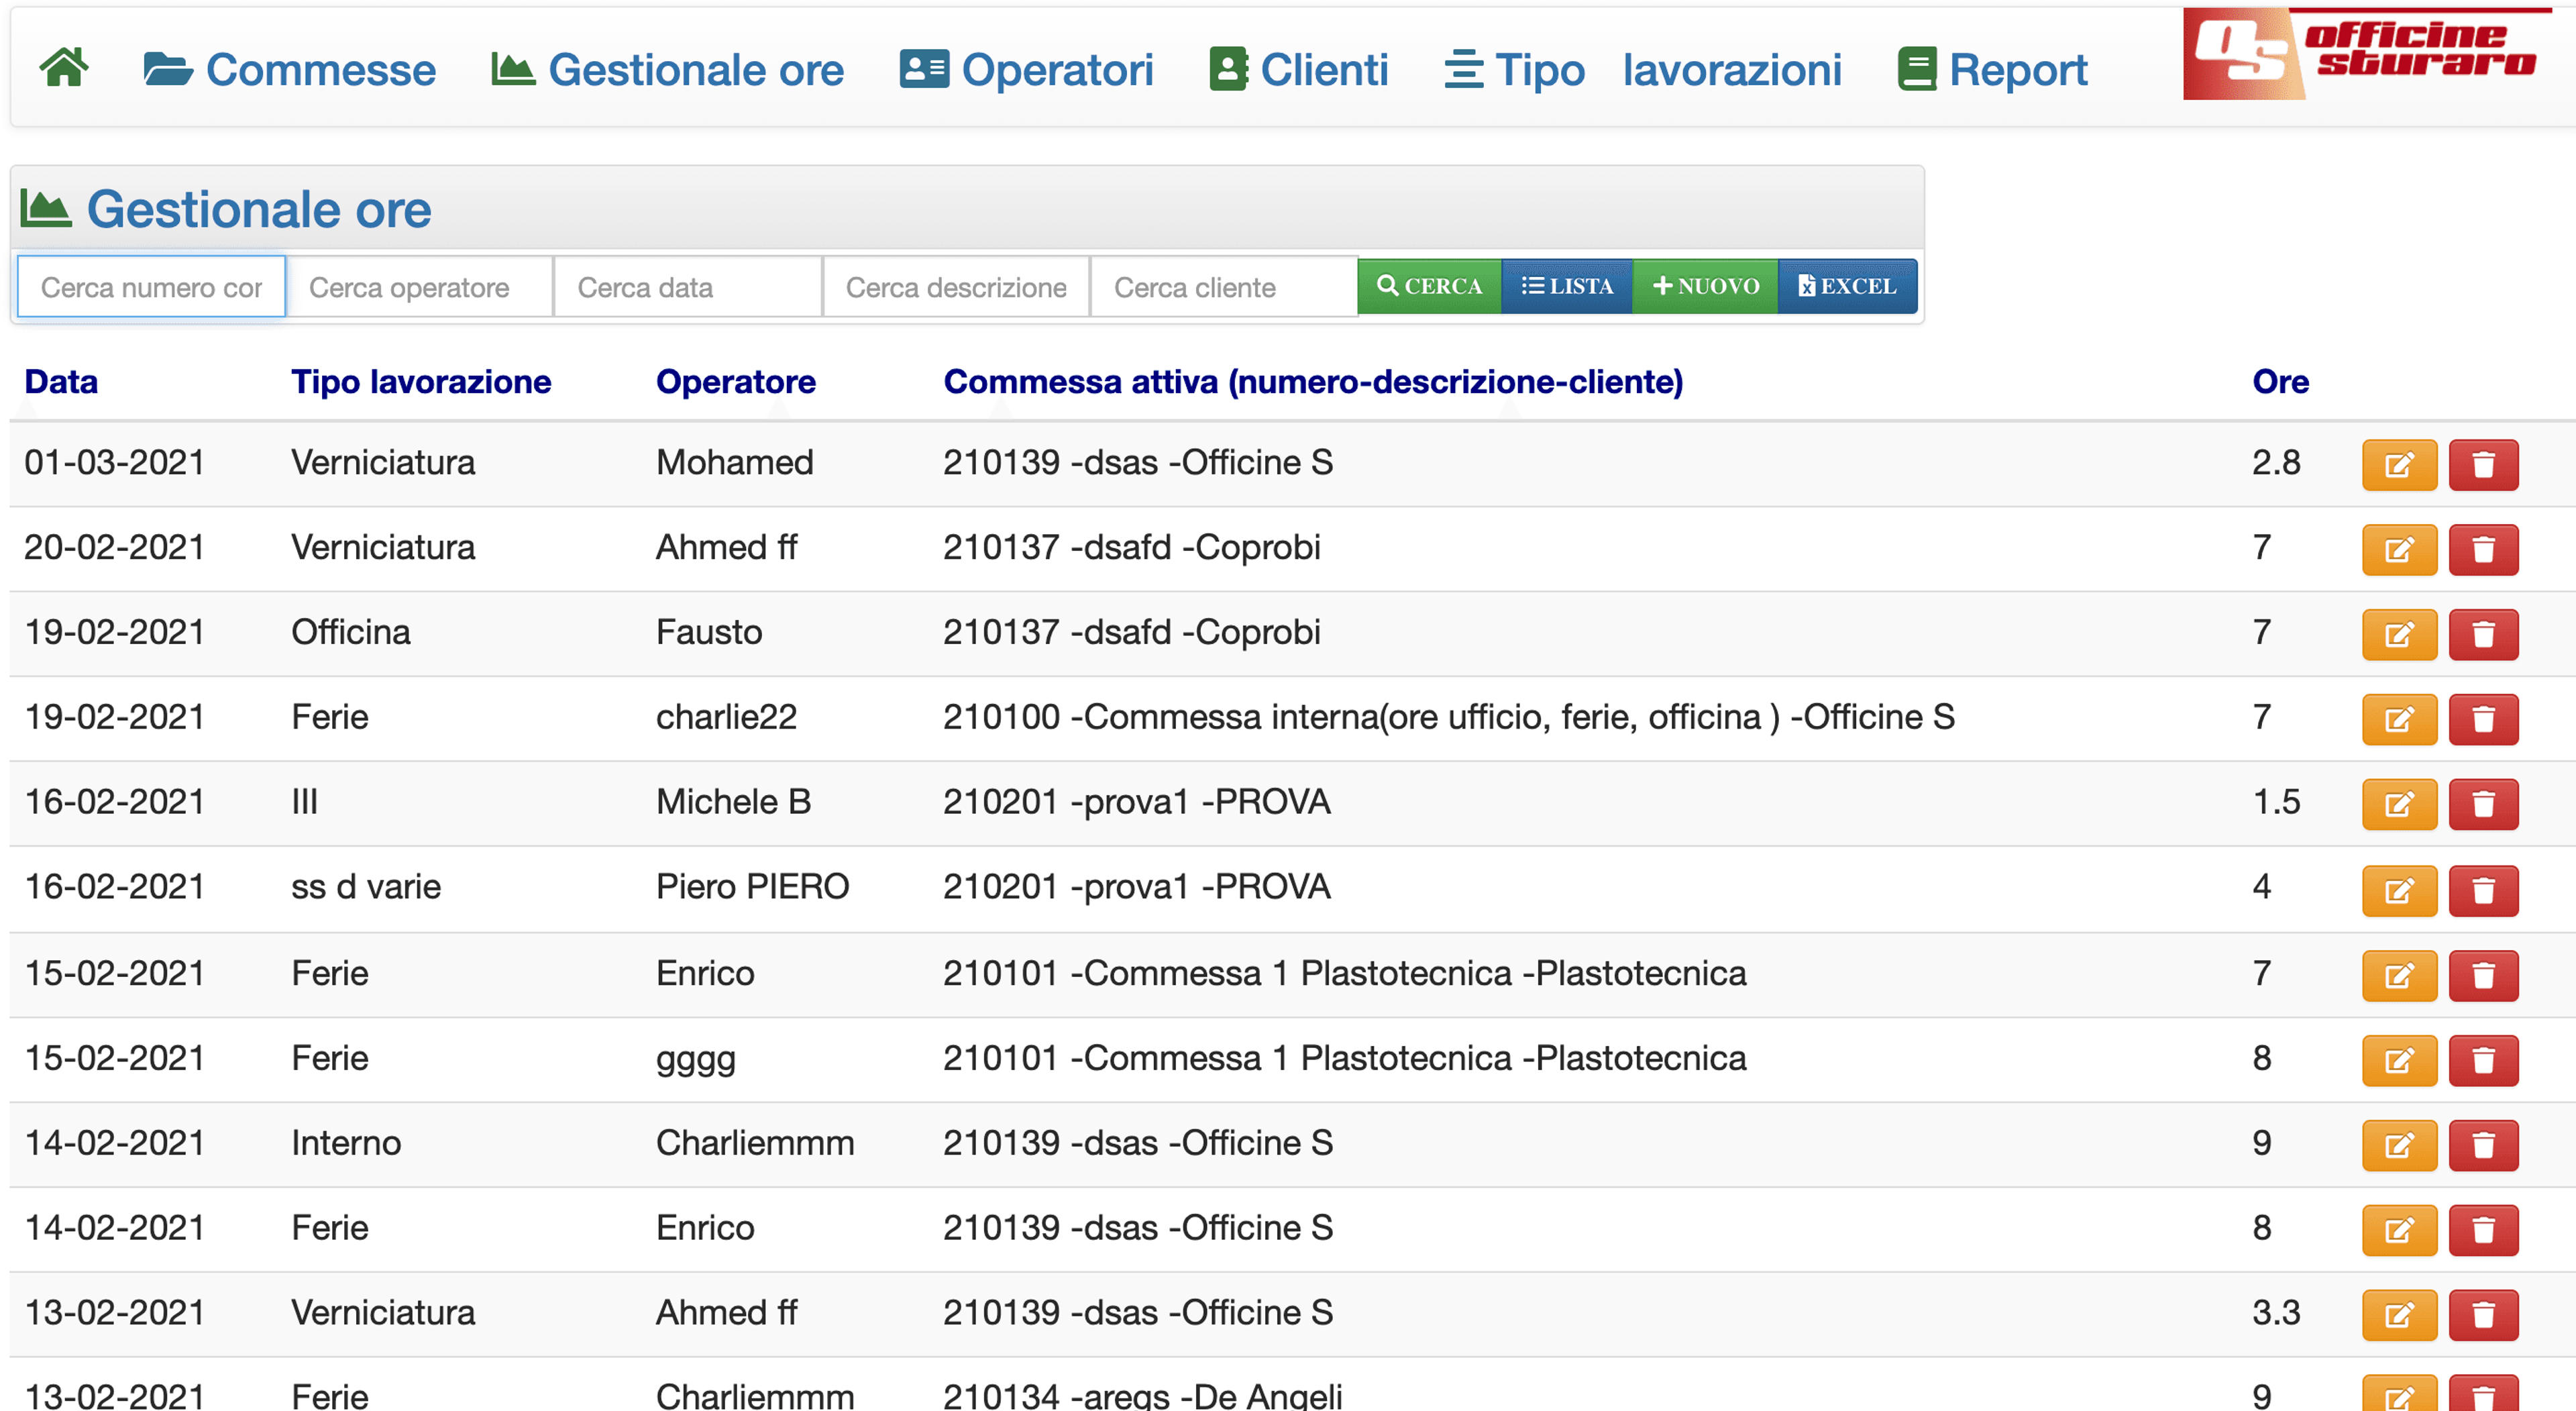Delete the 19-02-2021 Fausto row
This screenshot has height=1411, width=2576.
(2483, 635)
